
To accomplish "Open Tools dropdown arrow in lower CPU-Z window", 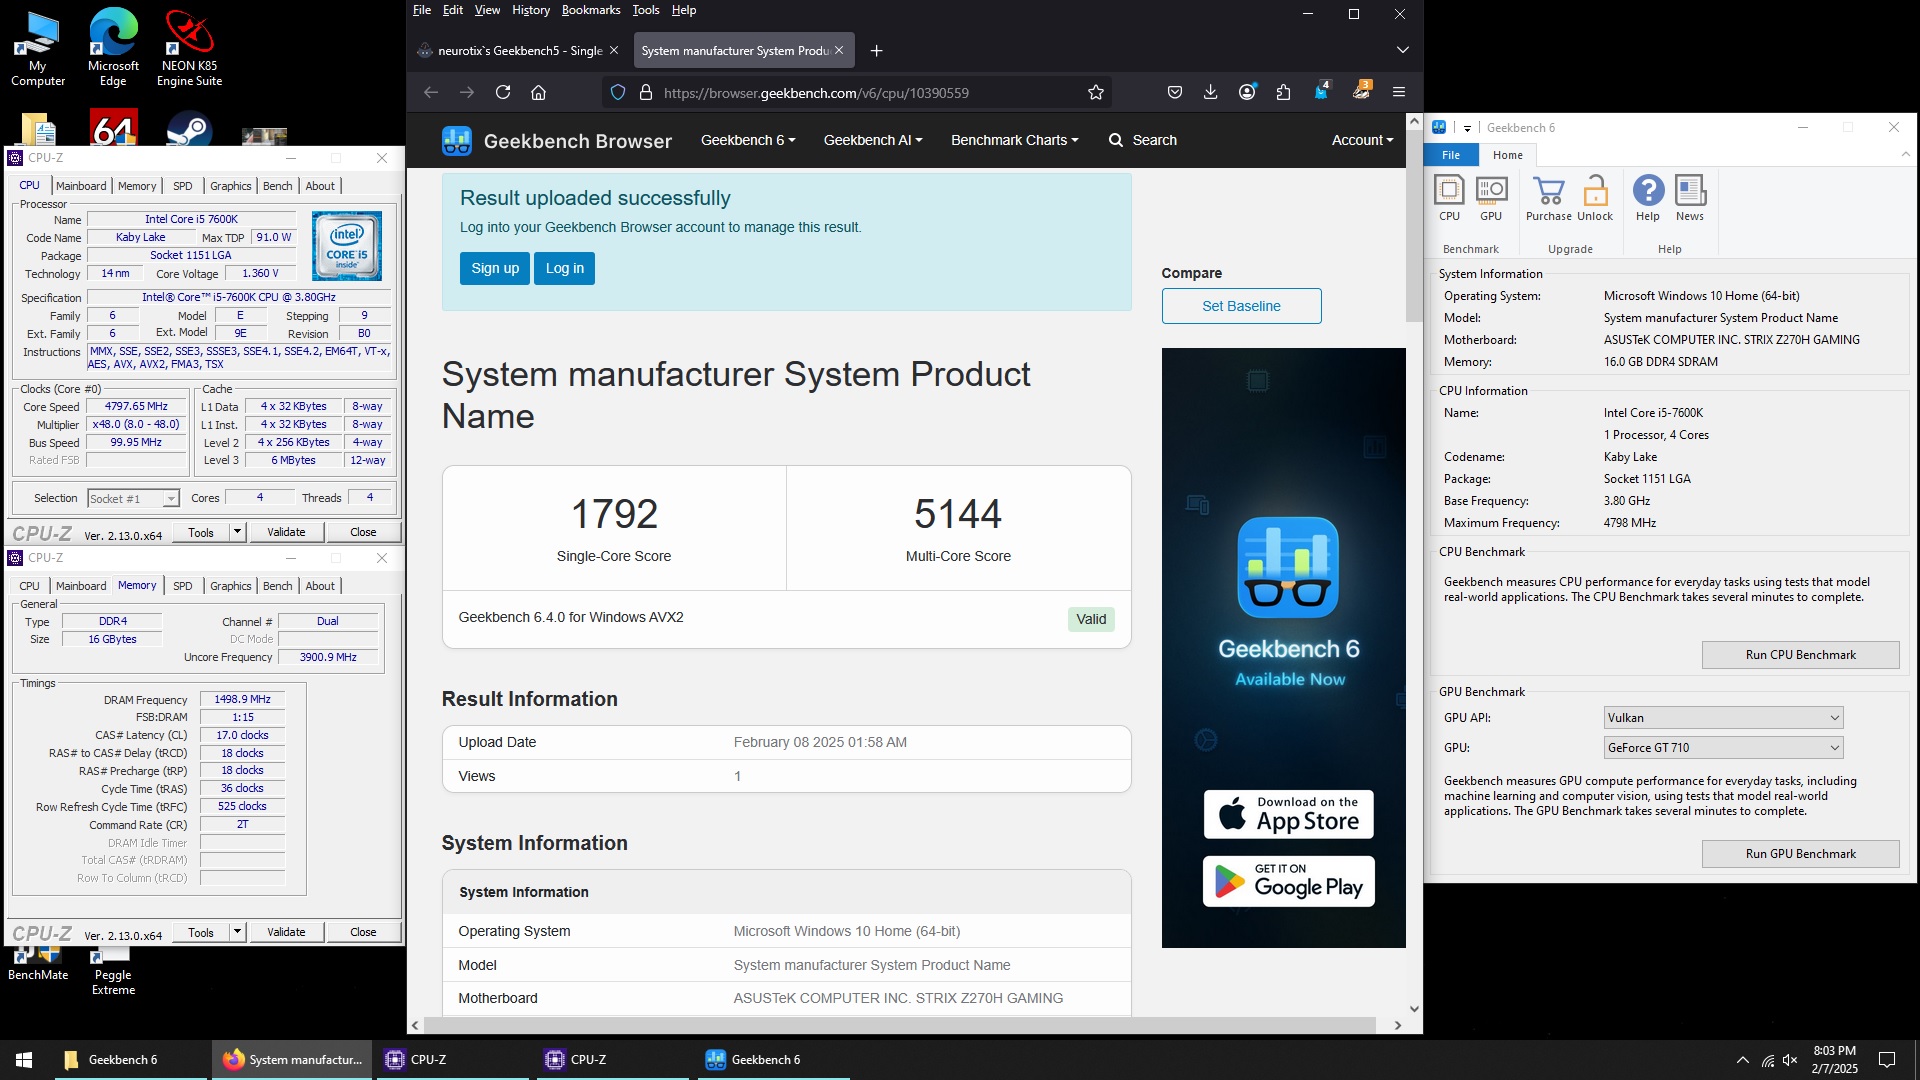I will click(237, 932).
